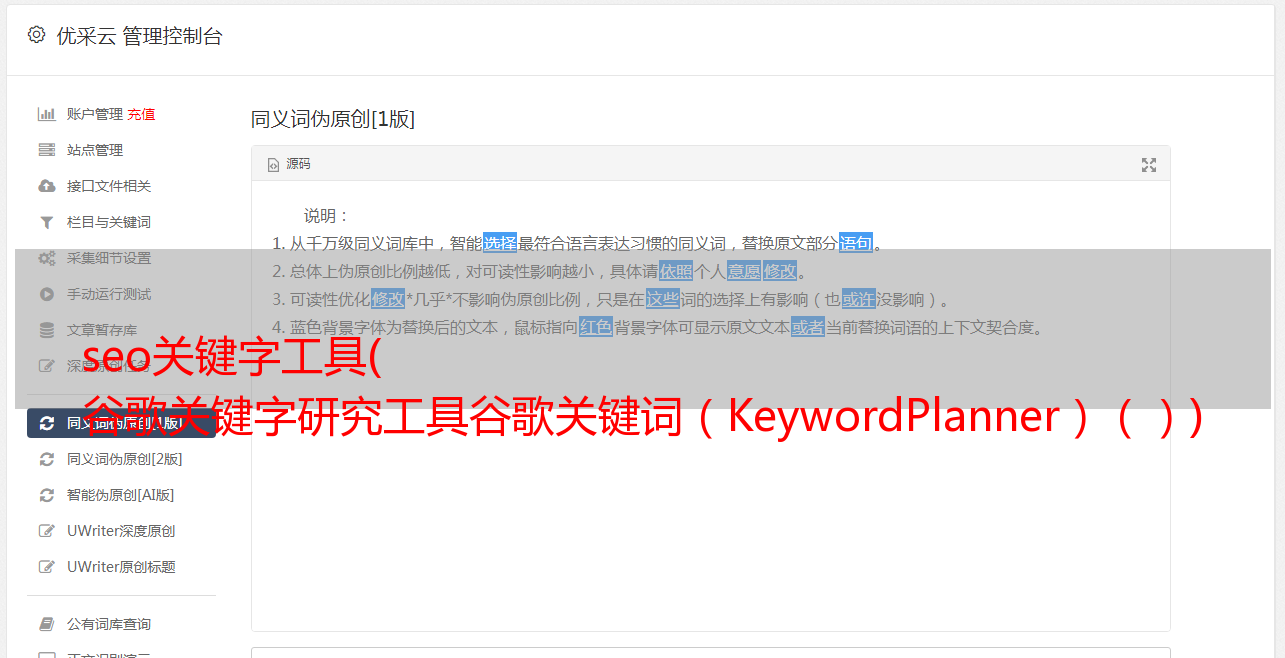This screenshot has width=1285, height=658.
Task: Click inside the editor content area
Action: [x=710, y=405]
